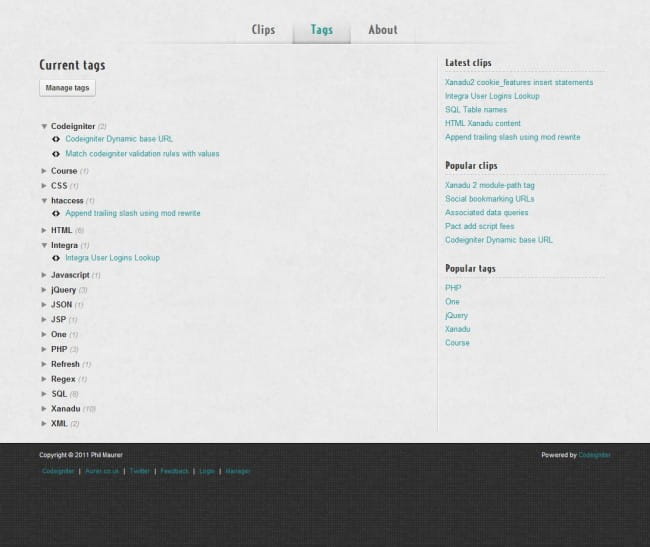Switch to the Clips tab
Screen dimensions: 650x547
click(x=264, y=30)
